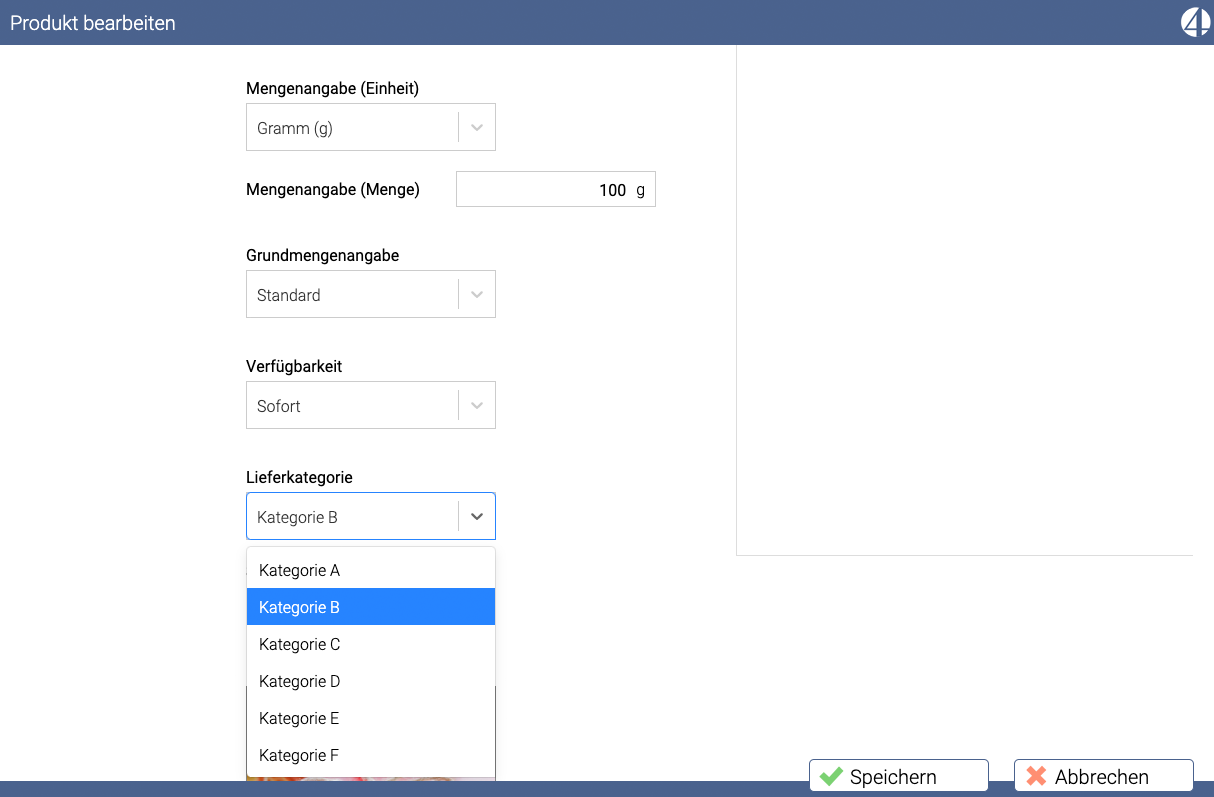Expand the Grundmengenangabe chevron arrow

click(x=477, y=295)
